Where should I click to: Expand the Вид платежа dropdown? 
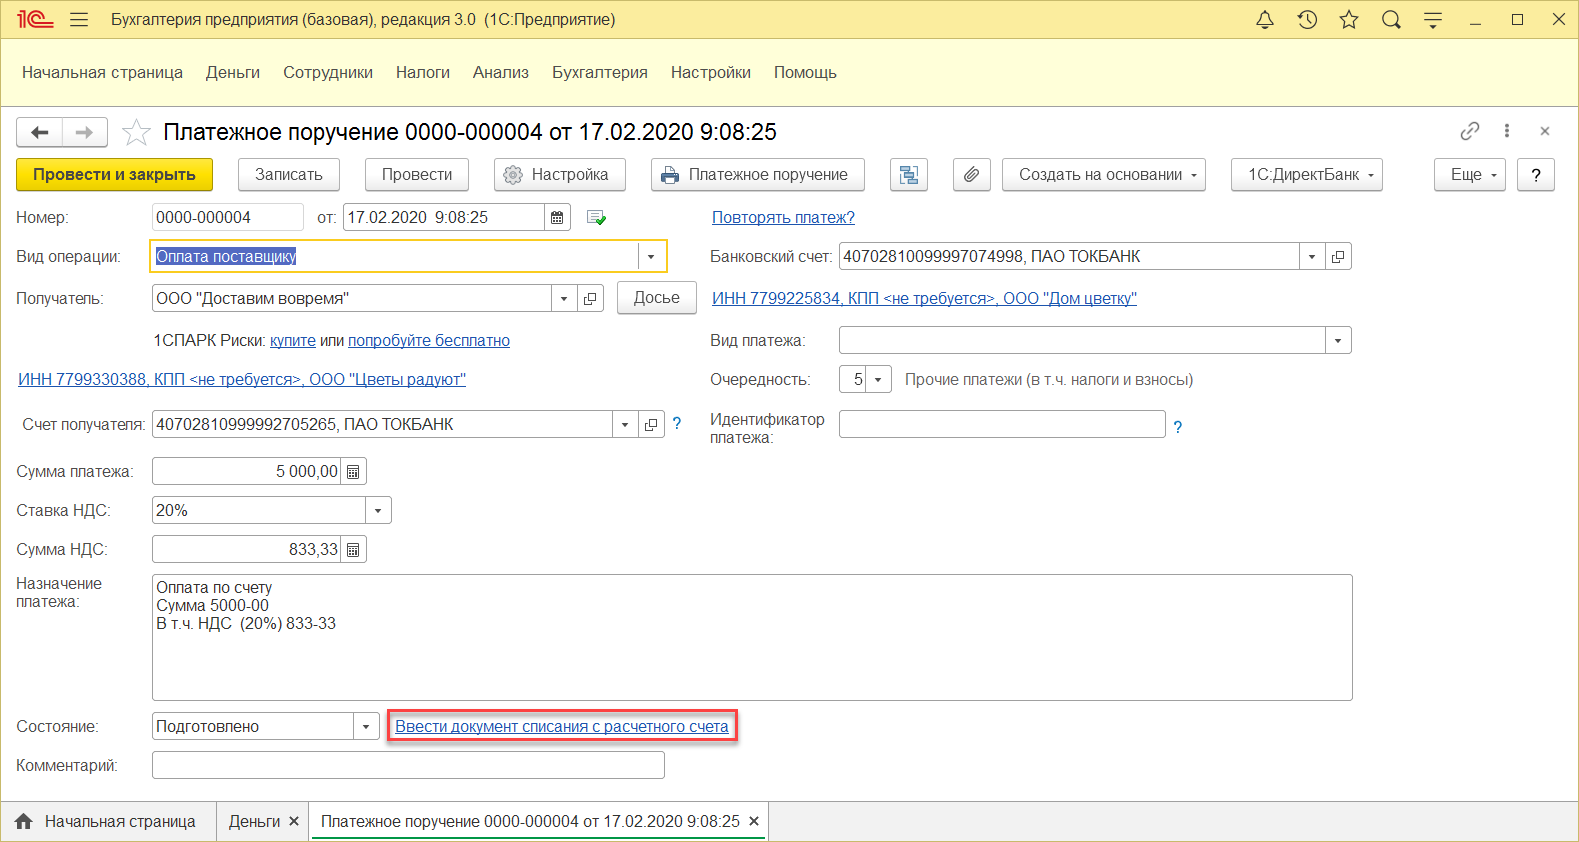(x=1338, y=340)
